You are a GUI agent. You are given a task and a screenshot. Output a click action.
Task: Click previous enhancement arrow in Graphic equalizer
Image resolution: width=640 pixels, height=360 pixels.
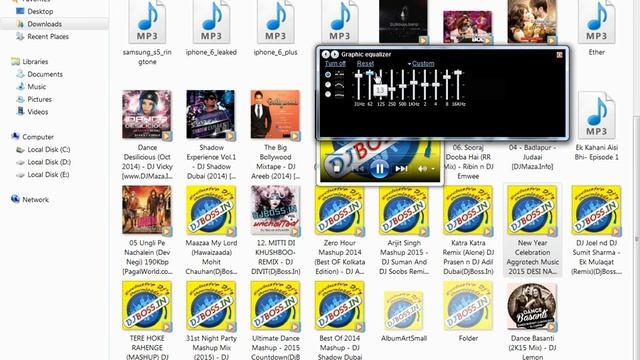point(325,54)
